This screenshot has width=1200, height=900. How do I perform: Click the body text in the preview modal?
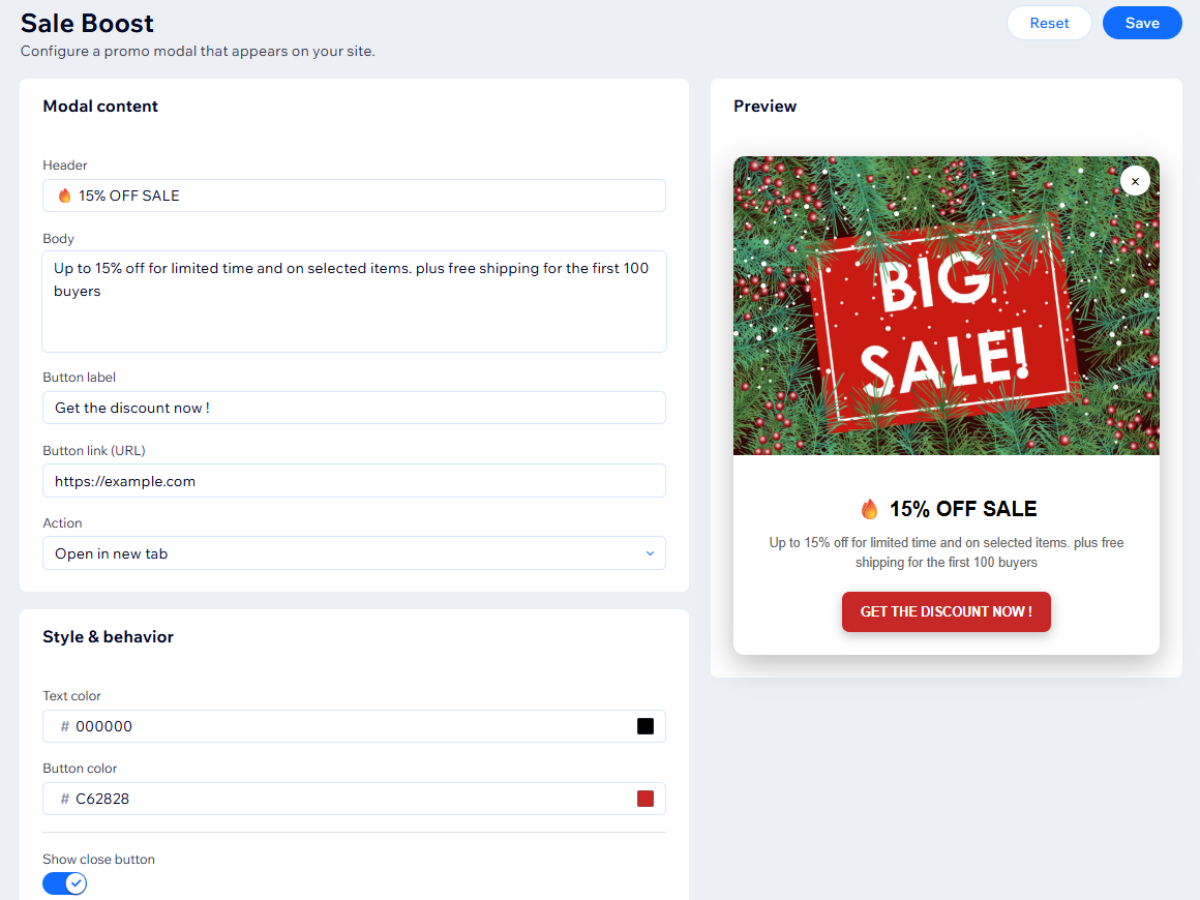point(946,552)
